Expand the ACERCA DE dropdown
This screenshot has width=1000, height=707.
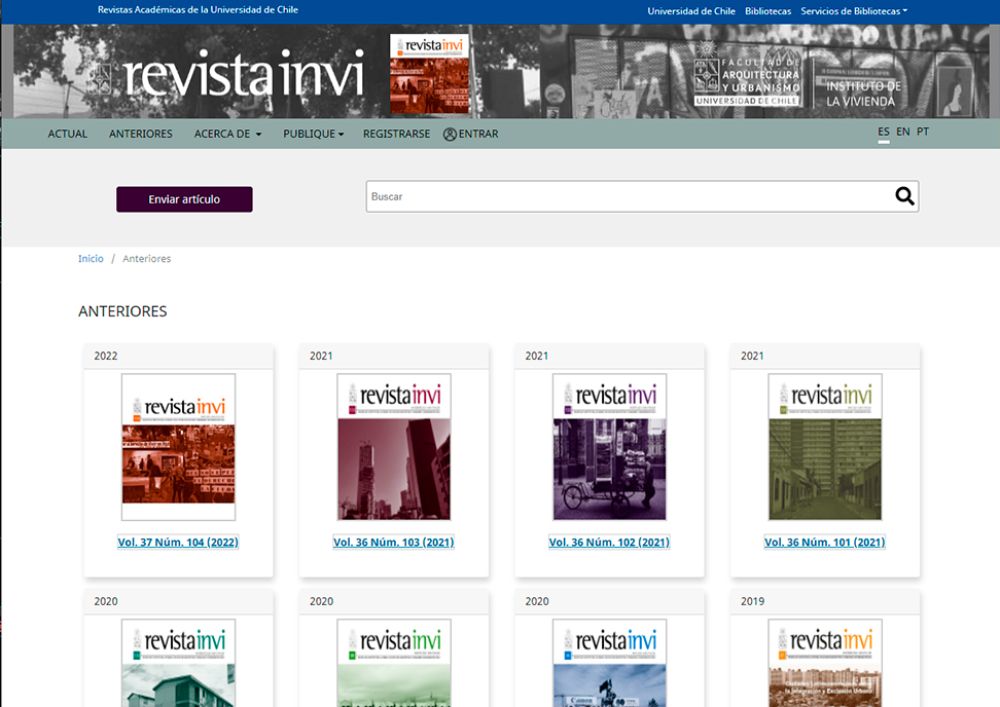tap(227, 133)
